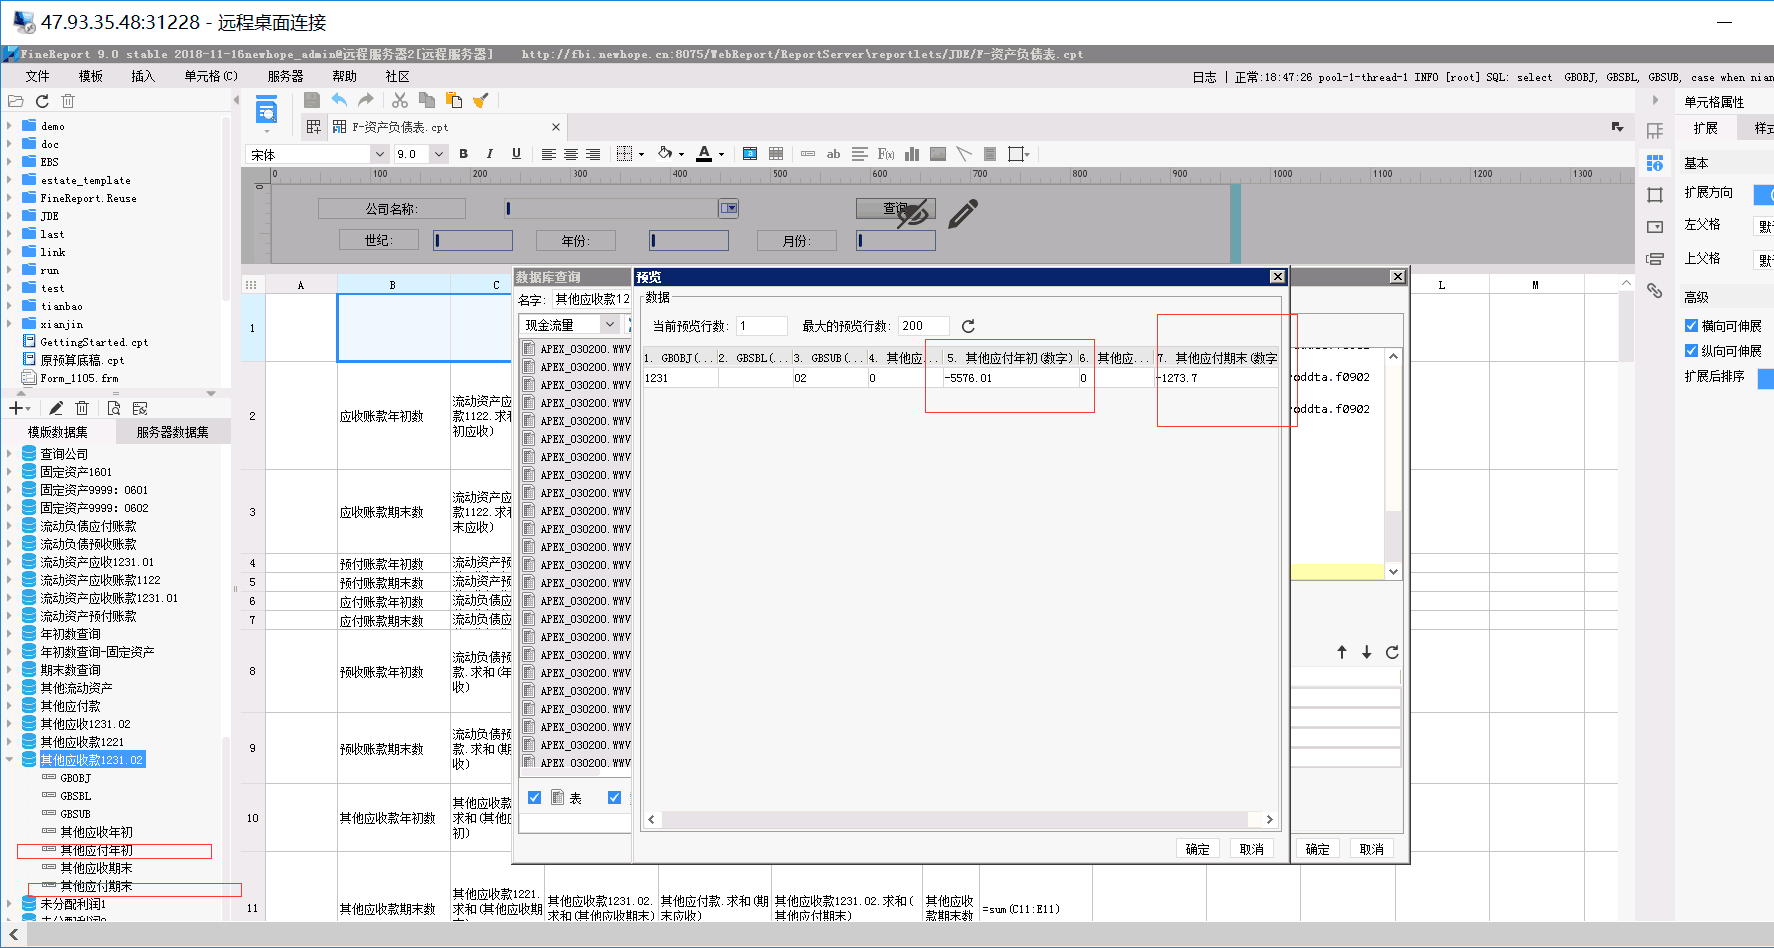Screen dimensions: 1774x948
Task: Toggle the 纵向可伸展 checkbox
Action: pyautogui.click(x=1691, y=351)
